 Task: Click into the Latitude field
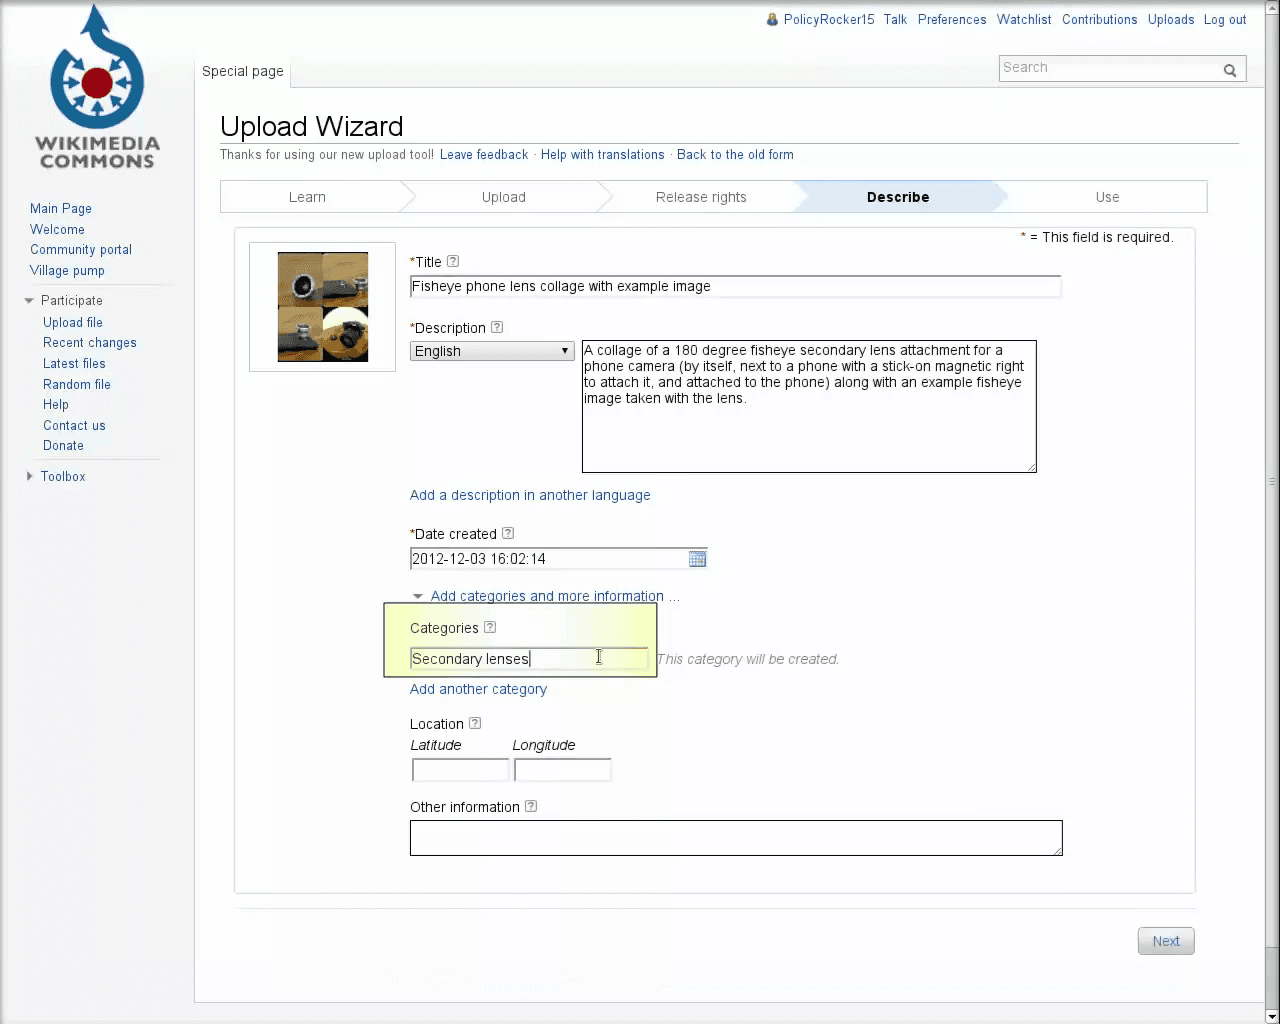(x=460, y=770)
